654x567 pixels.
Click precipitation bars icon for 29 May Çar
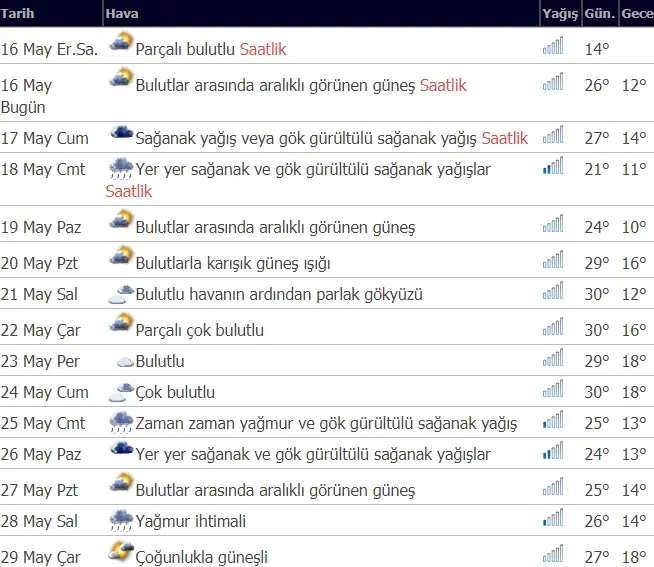[x=553, y=553]
